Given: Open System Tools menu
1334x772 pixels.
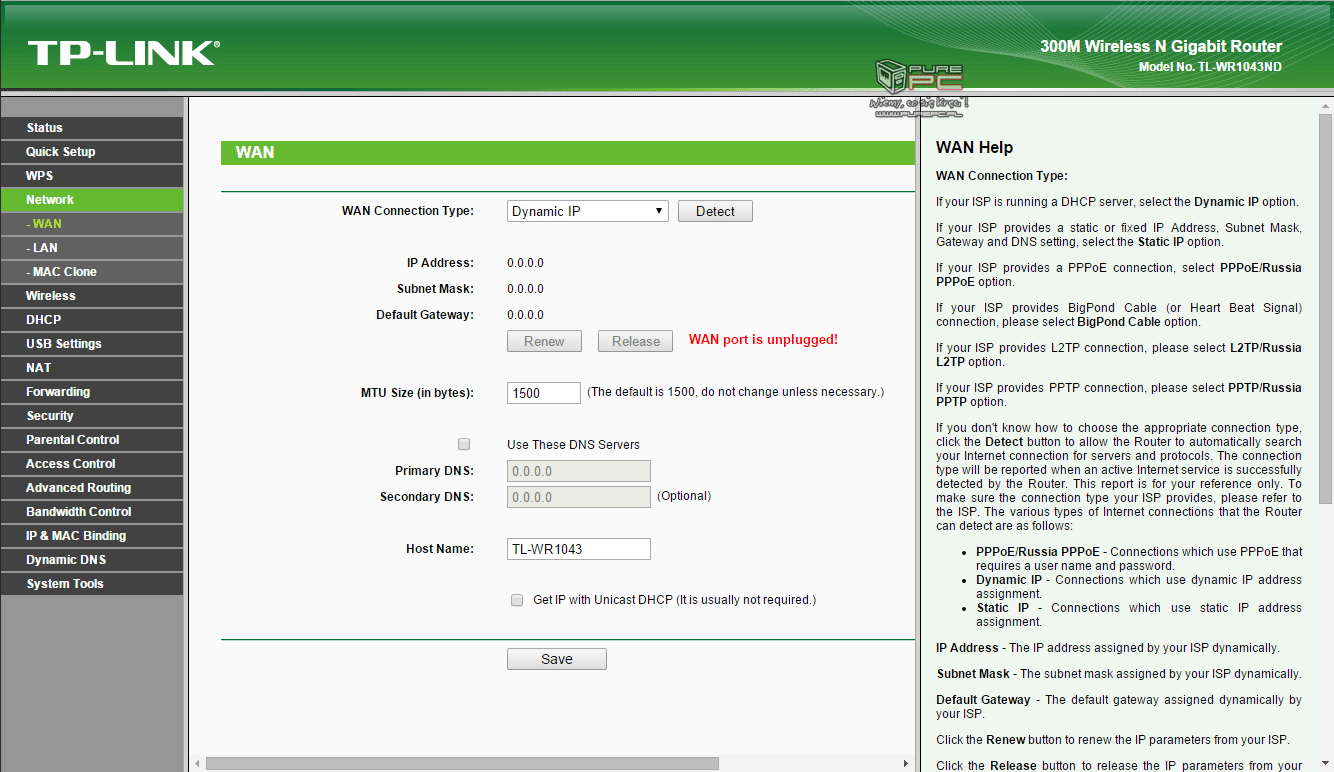Looking at the screenshot, I should point(92,584).
